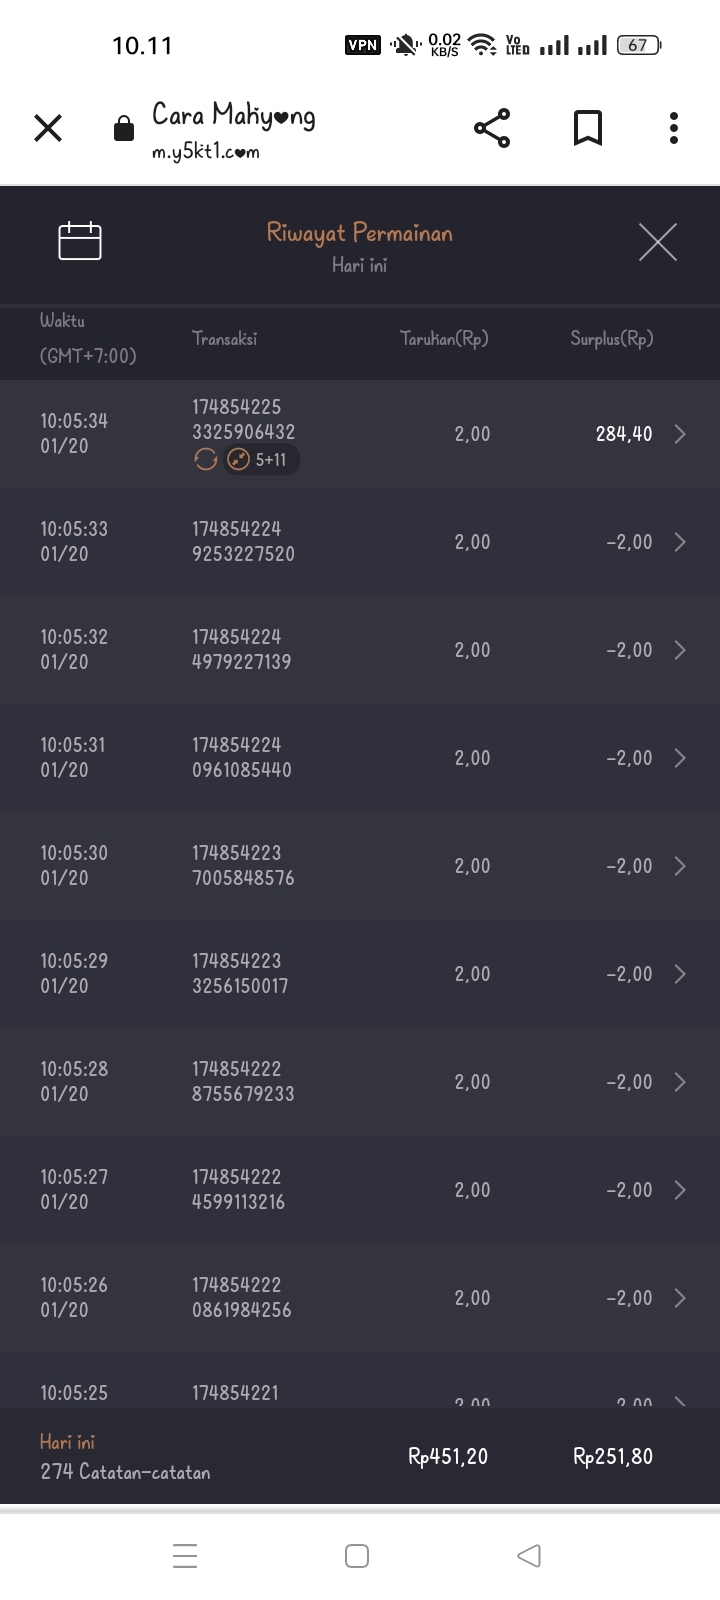Open details chevron for 10:05:27 entry

pyautogui.click(x=680, y=1190)
